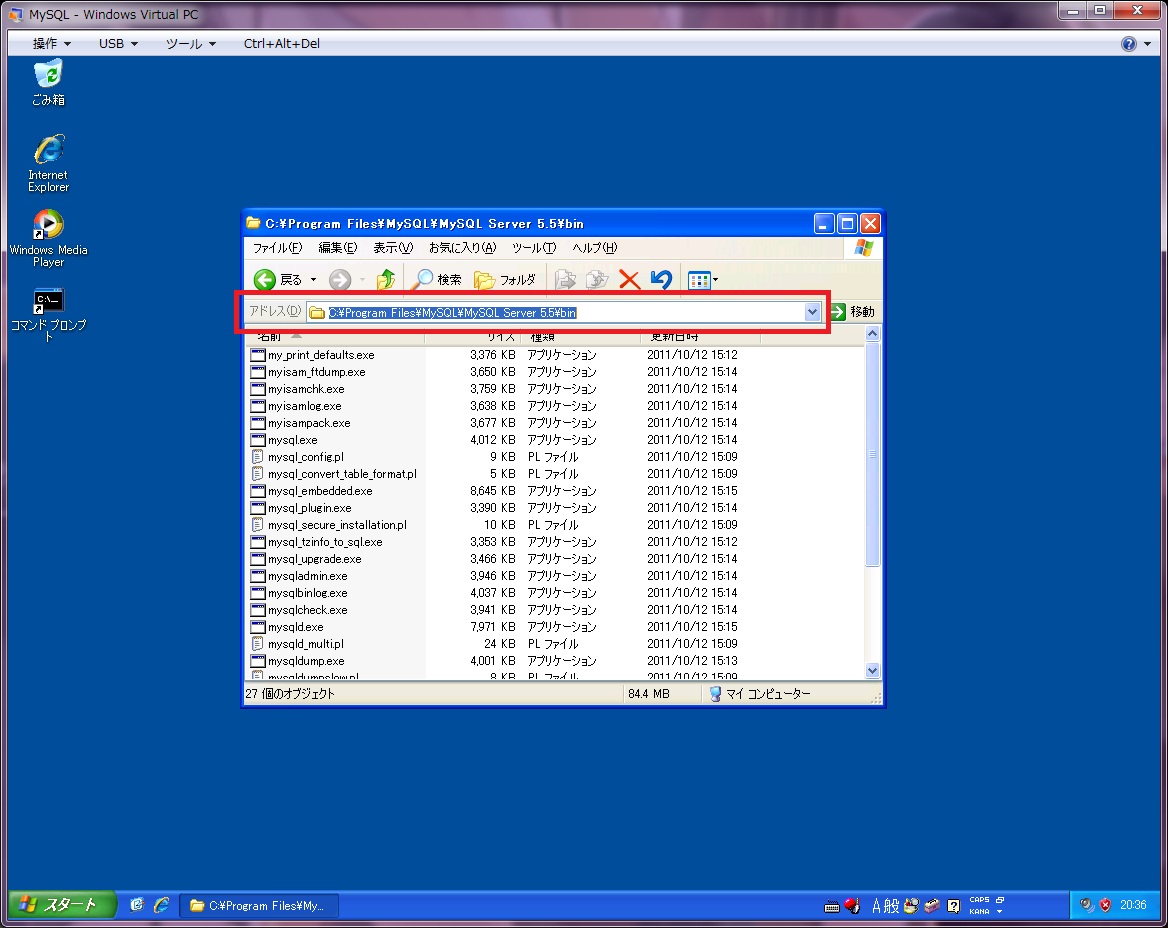Click the greyed-out Forward arrow button
Screen dimensions: 1168x928
click(x=340, y=280)
